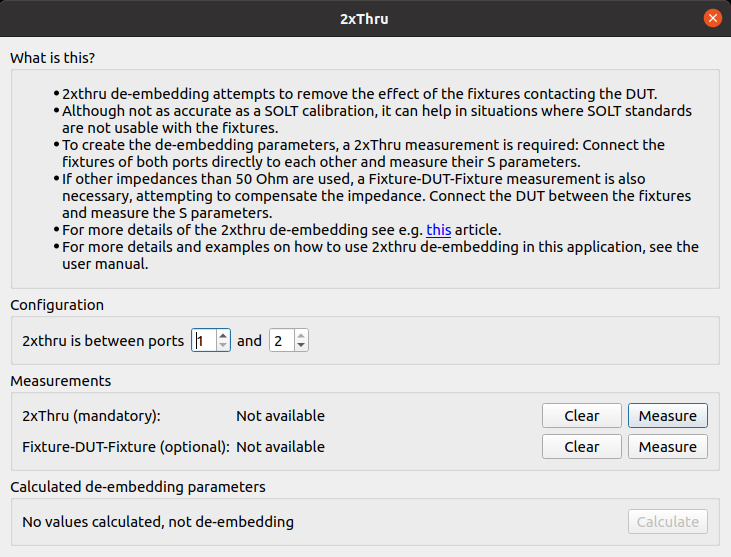Click the 'What is this?' heading
731x557 pixels.
(x=53, y=58)
